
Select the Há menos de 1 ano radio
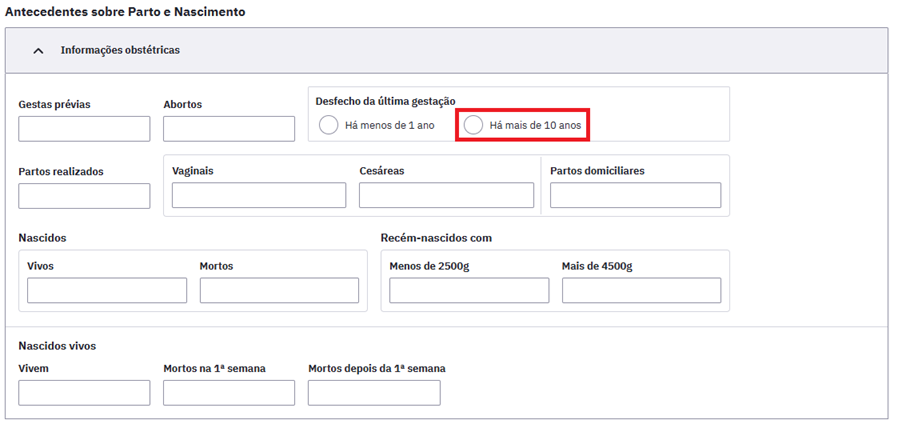click(x=328, y=125)
